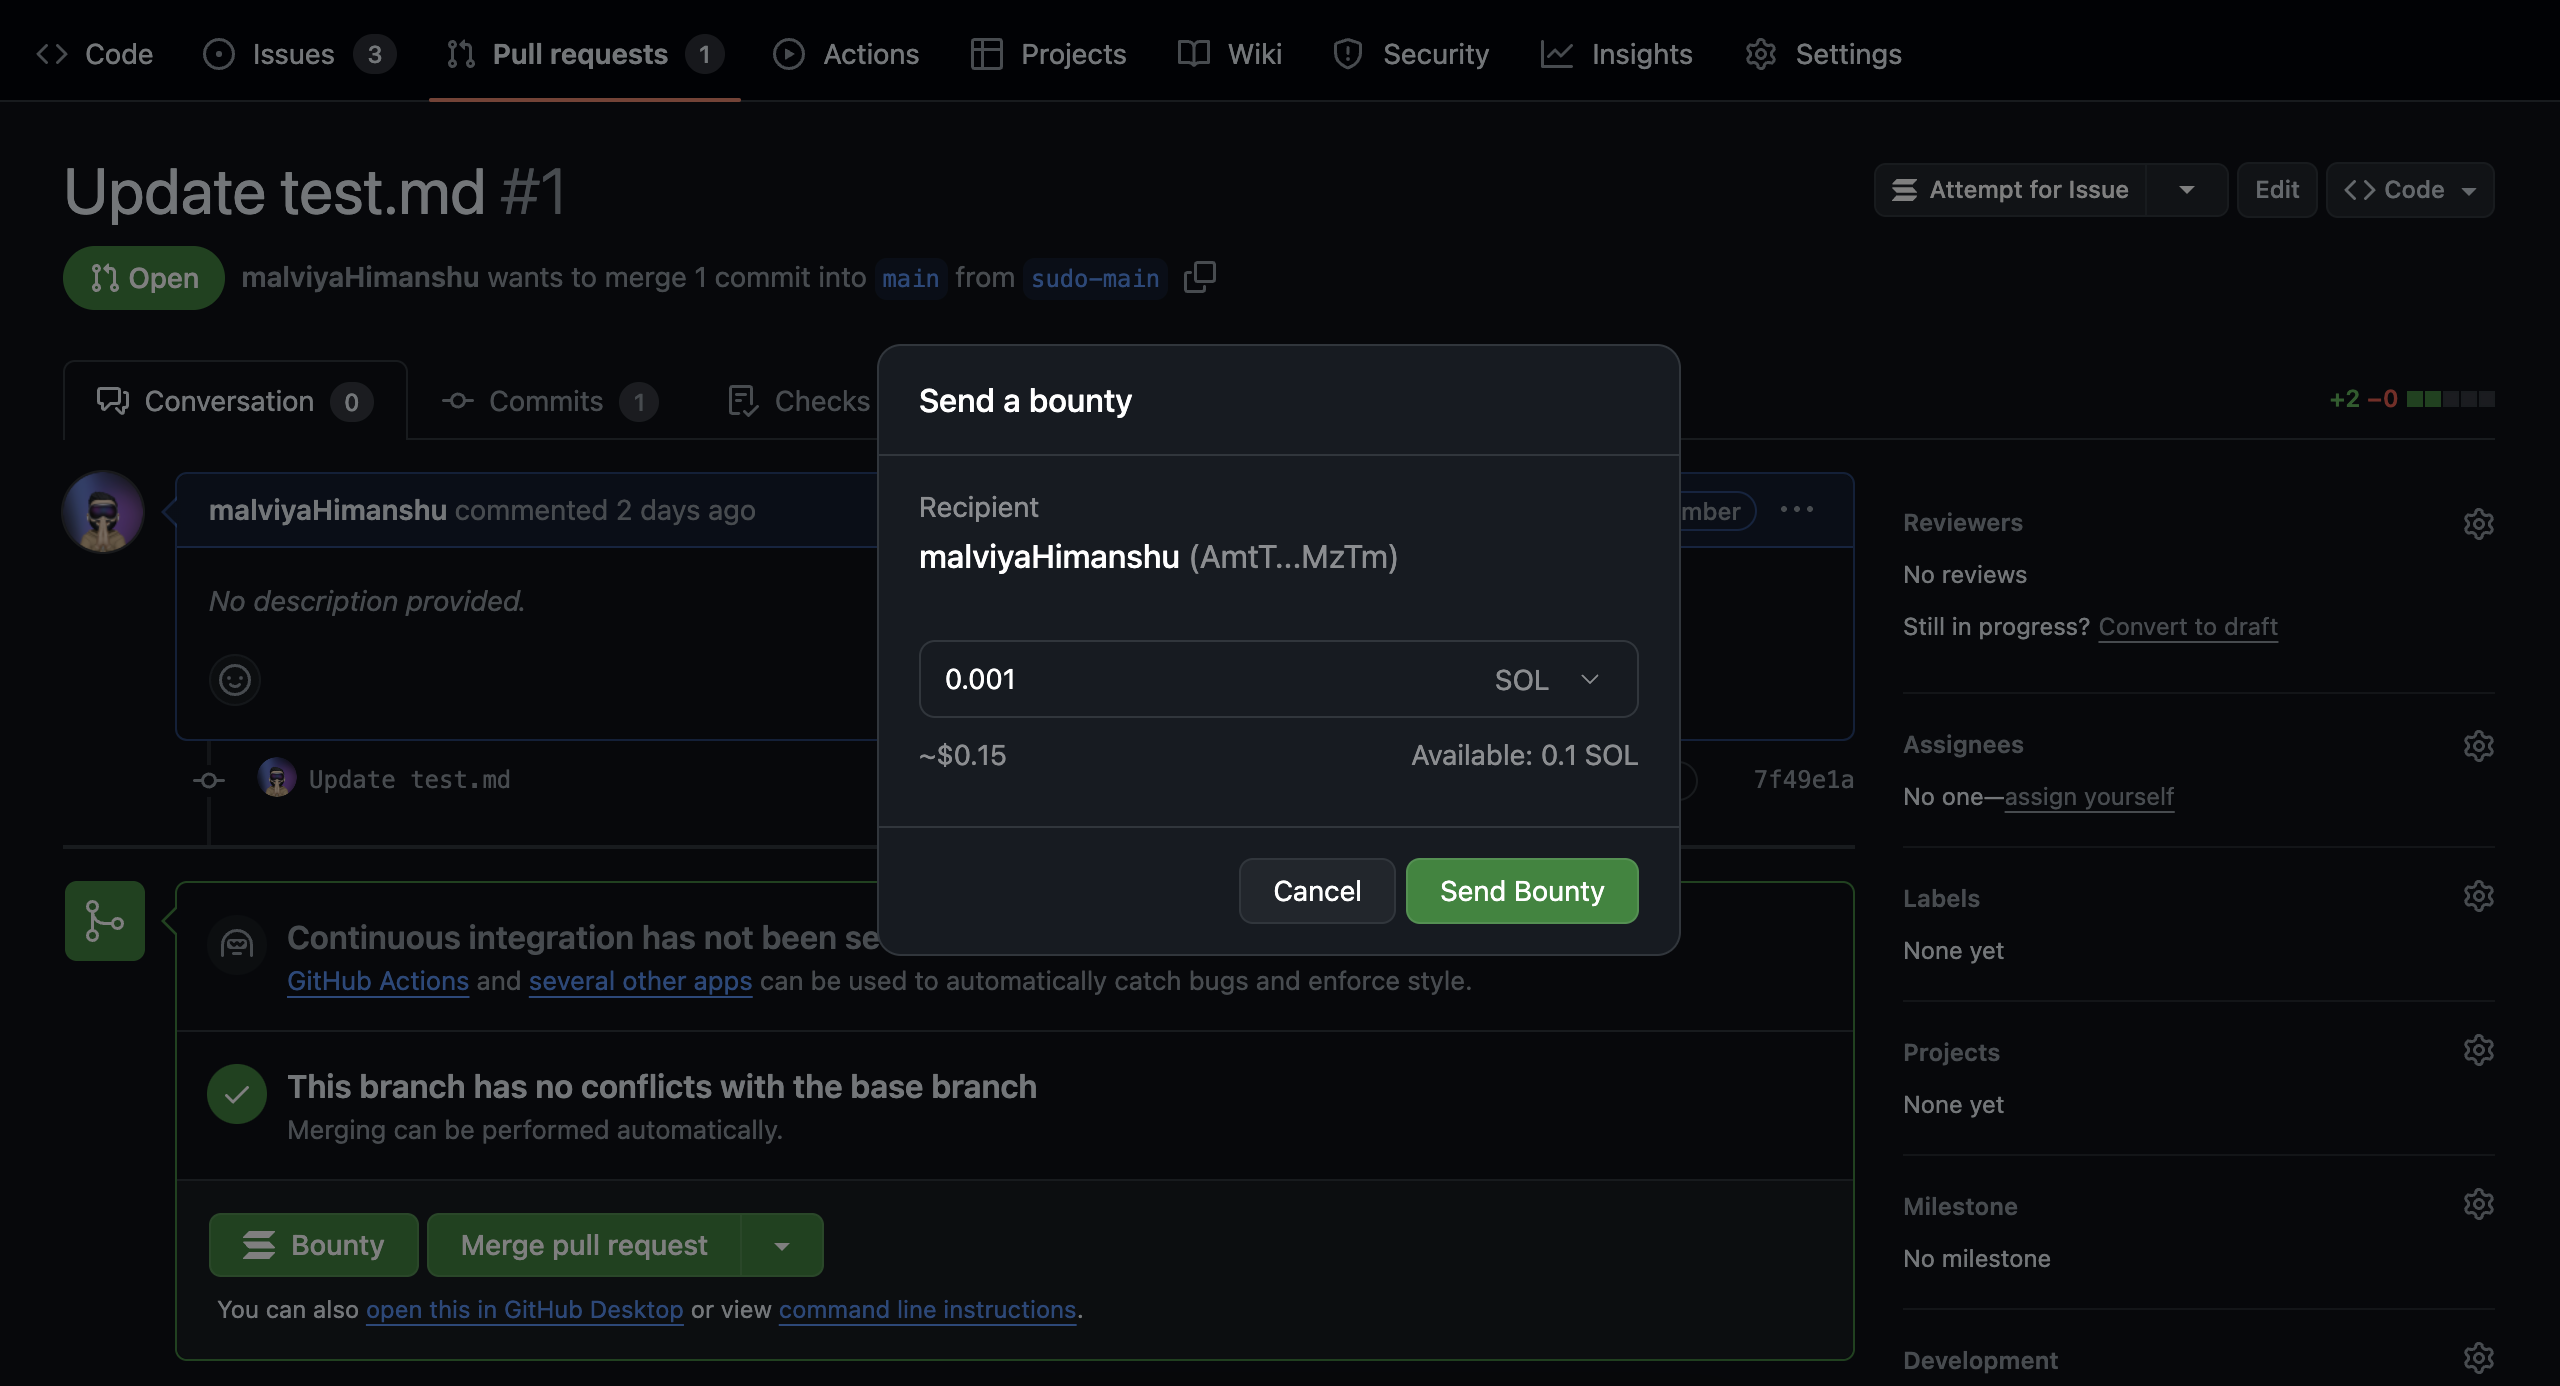
Task: Click malviyaHimanshu's avatar thumbnail
Action: coord(103,511)
